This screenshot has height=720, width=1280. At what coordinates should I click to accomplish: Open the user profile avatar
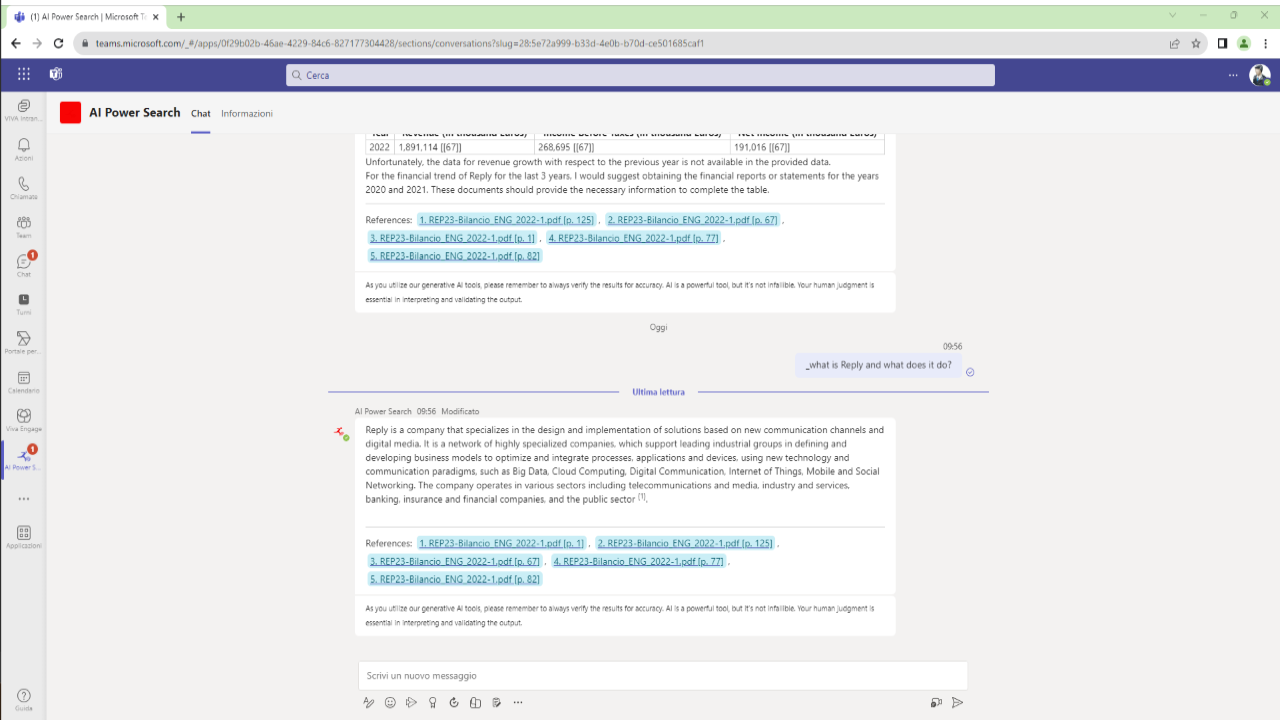[x=1260, y=75]
